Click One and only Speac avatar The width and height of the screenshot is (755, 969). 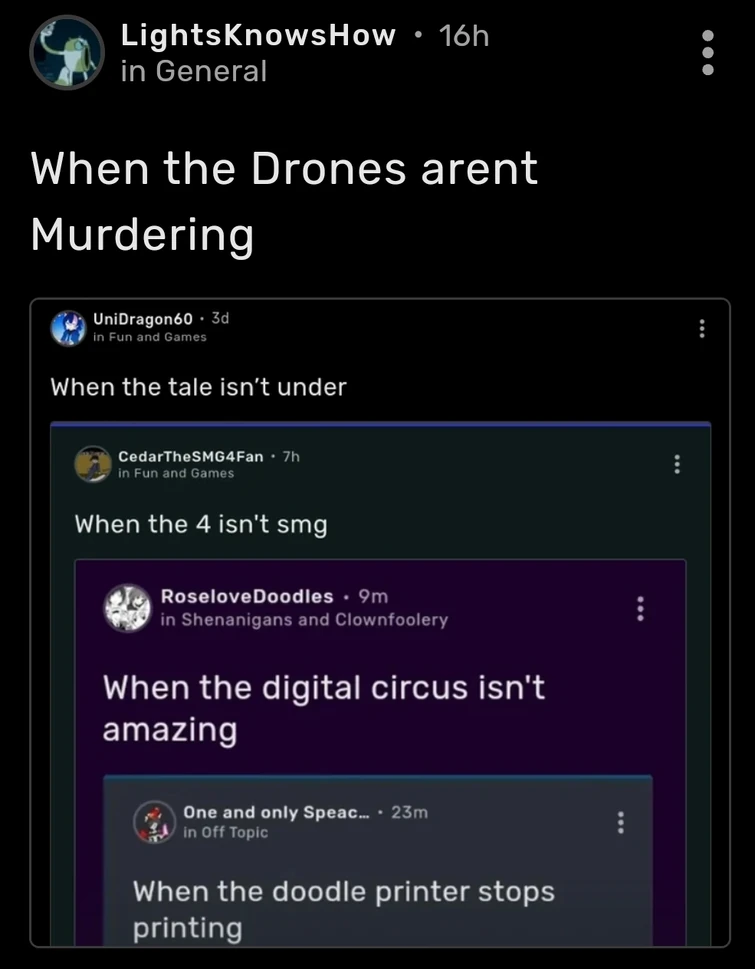[x=155, y=821]
